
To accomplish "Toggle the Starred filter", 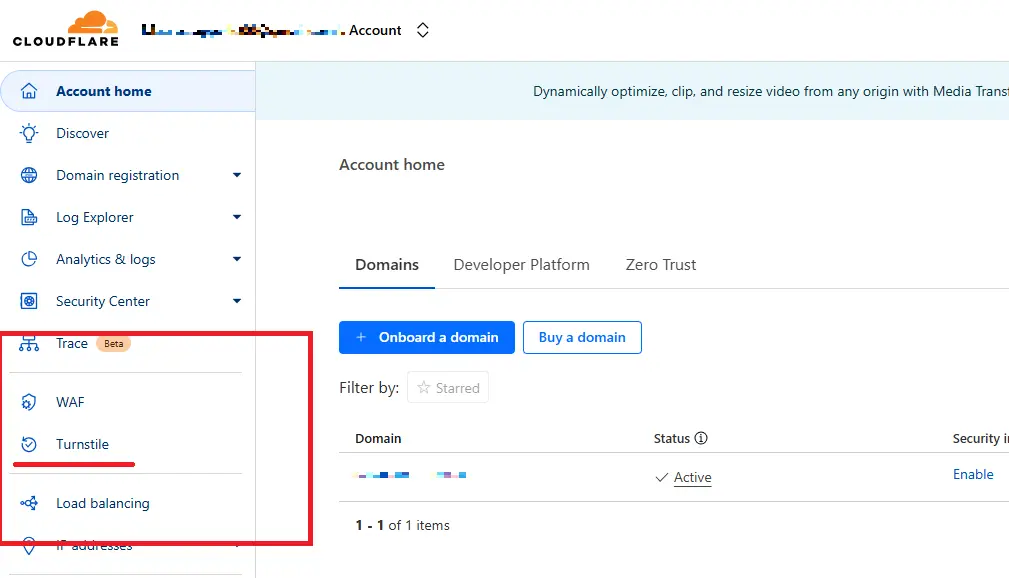I will tap(448, 388).
